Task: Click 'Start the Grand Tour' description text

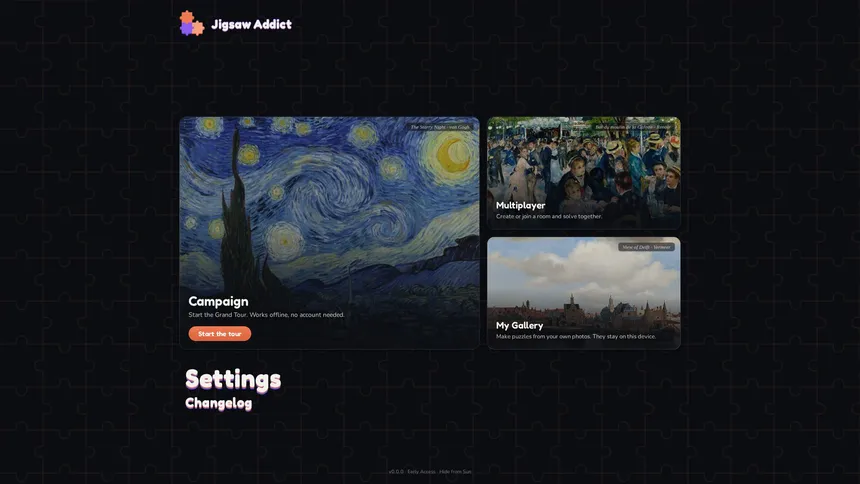Action: 267,315
